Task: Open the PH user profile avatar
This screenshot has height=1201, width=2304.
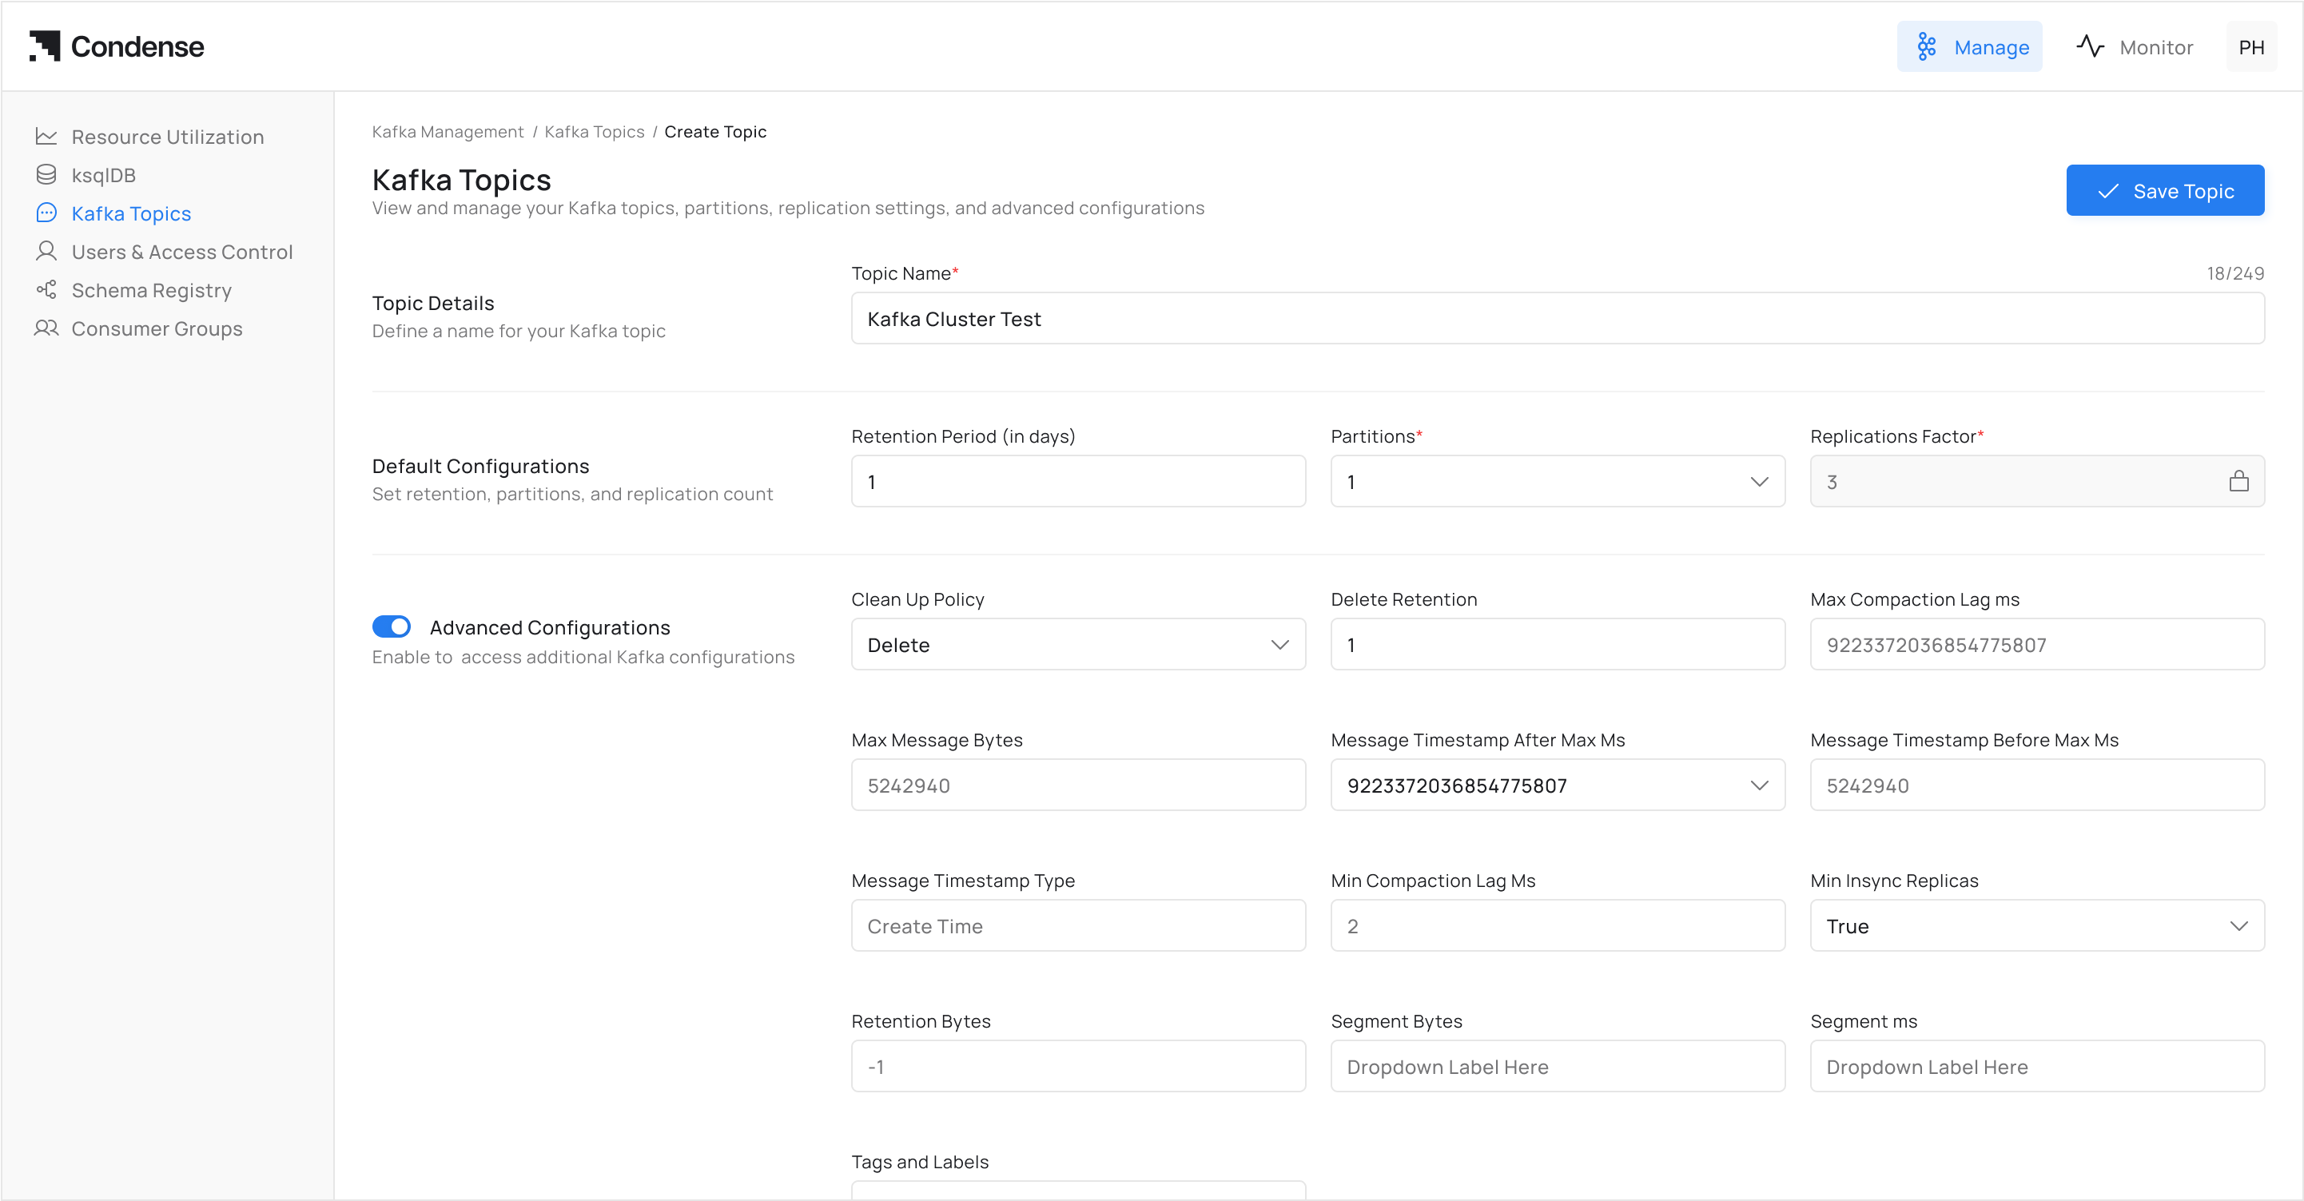Action: tap(2251, 47)
